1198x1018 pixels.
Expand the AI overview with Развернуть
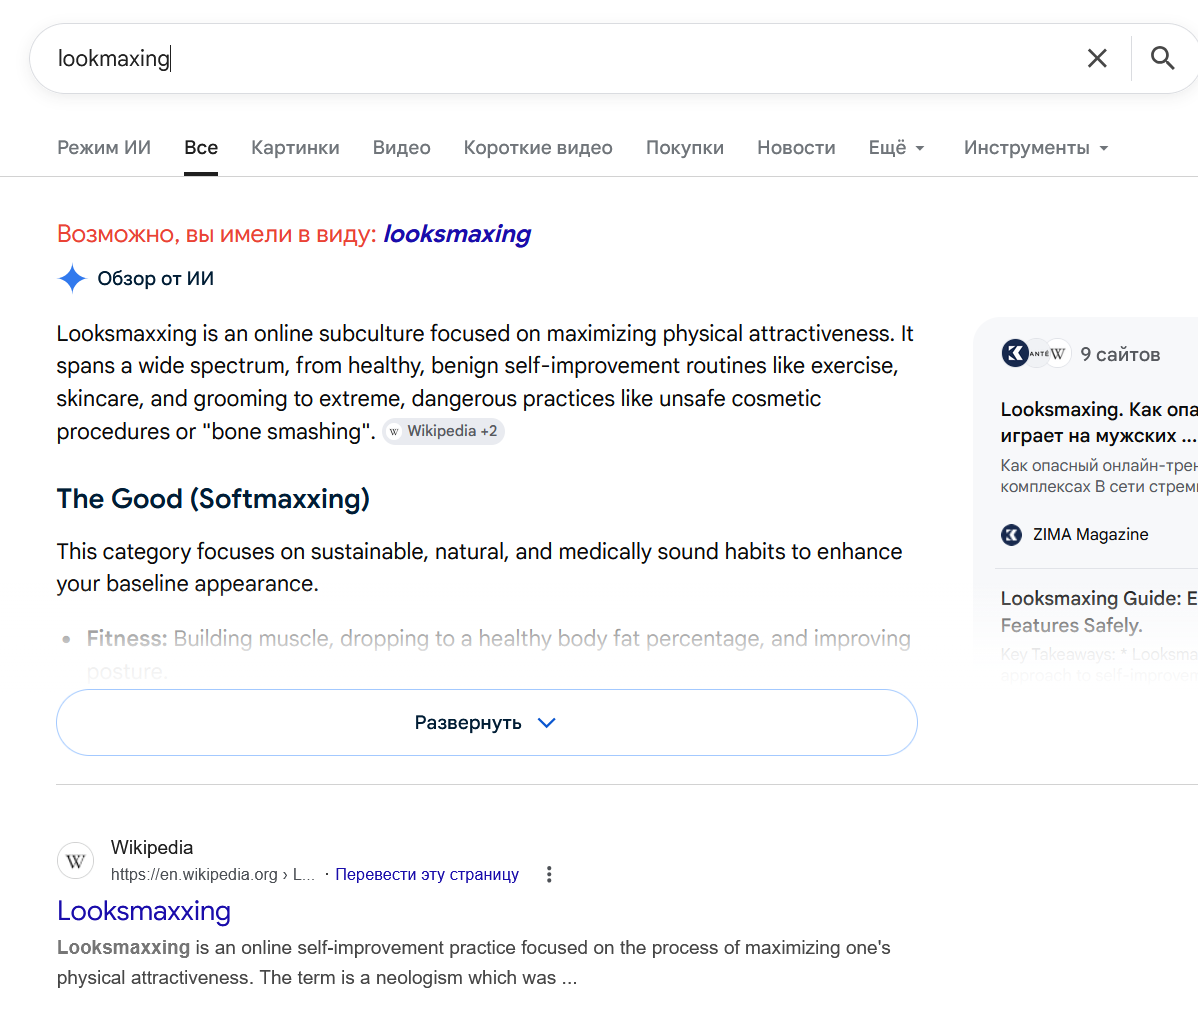tap(487, 722)
